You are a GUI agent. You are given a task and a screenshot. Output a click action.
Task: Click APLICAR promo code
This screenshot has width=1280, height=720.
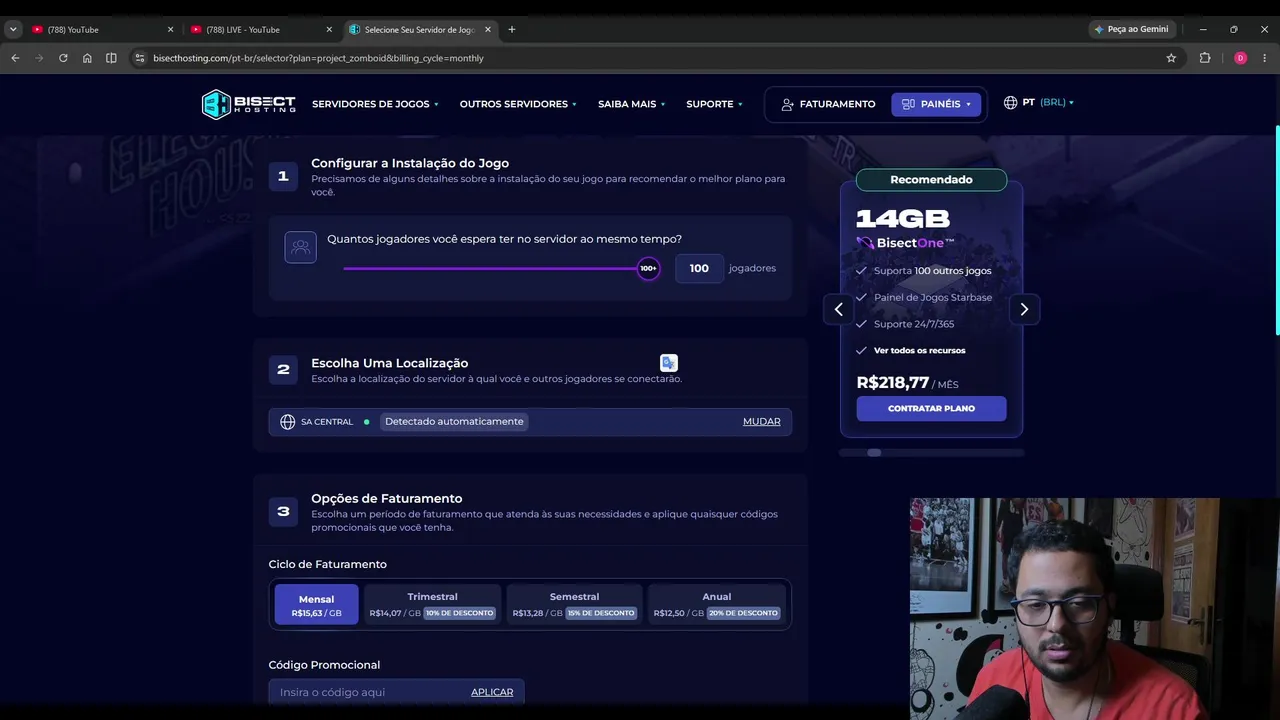click(x=492, y=692)
